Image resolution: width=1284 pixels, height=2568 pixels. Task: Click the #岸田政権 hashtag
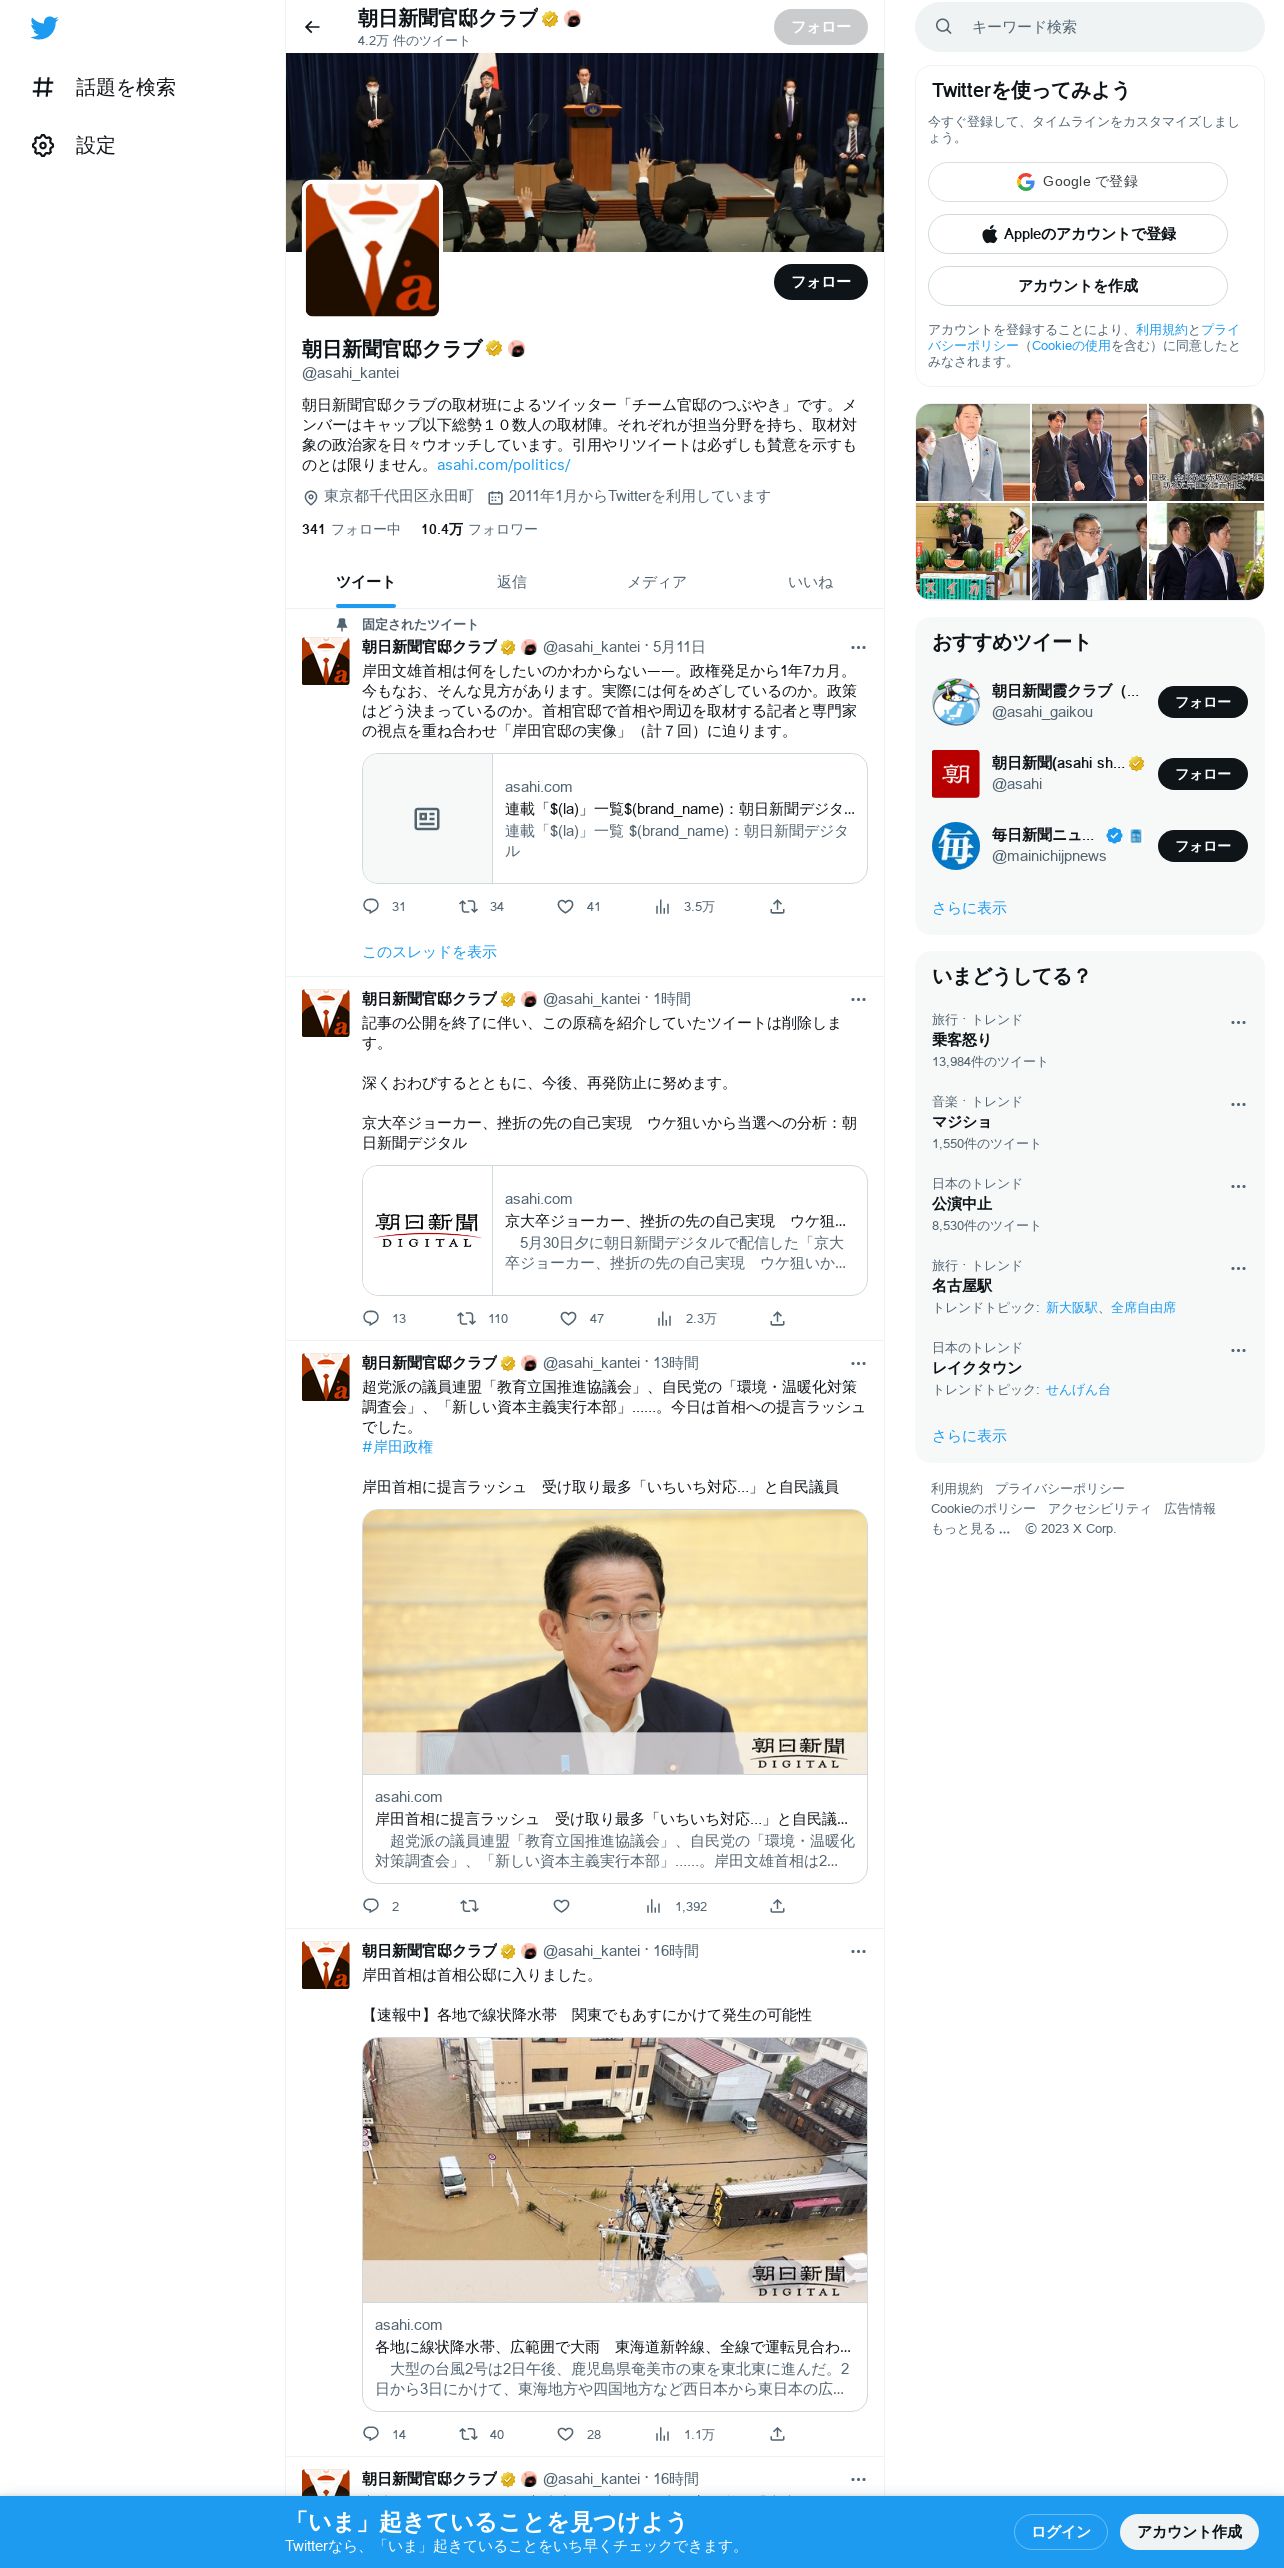(397, 1447)
